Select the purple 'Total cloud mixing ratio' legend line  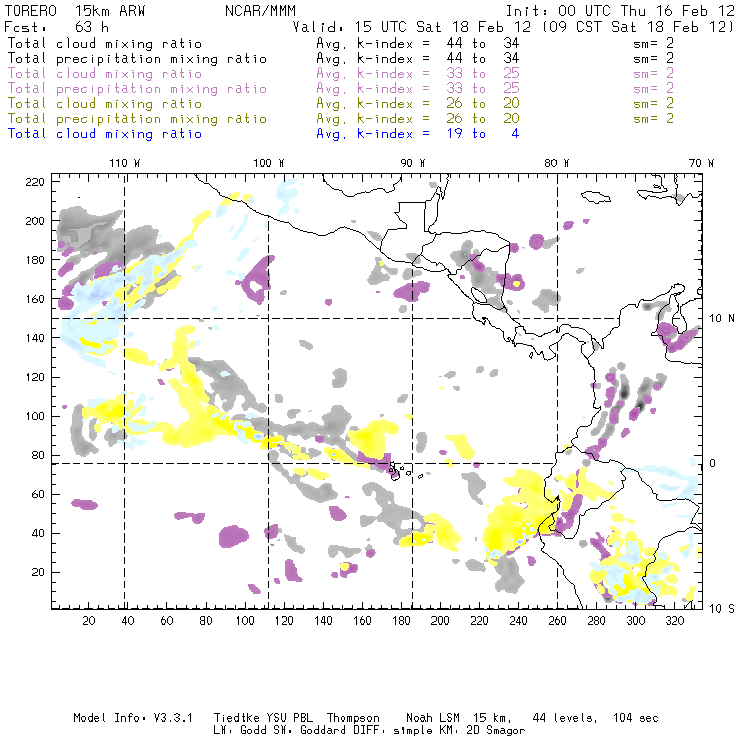coord(105,74)
